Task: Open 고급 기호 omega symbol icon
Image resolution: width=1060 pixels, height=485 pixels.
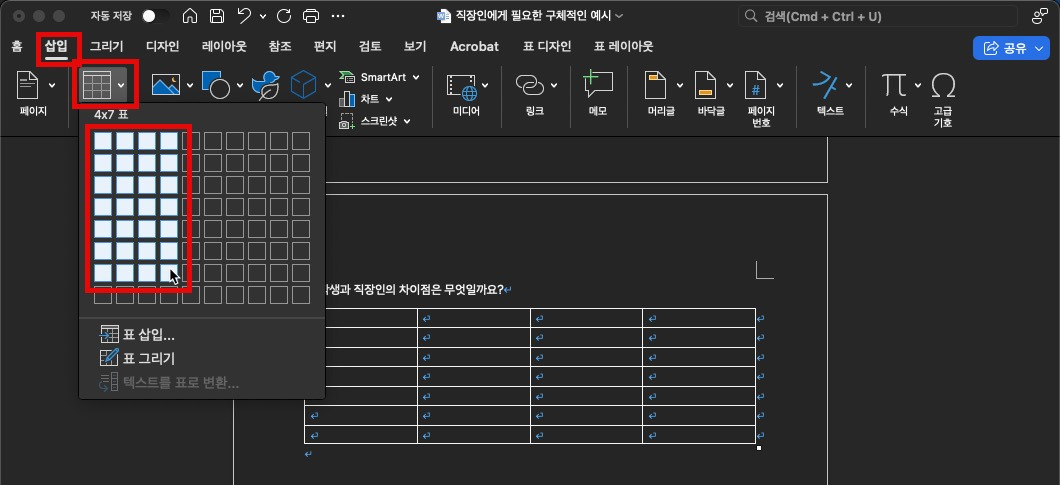Action: [x=943, y=85]
